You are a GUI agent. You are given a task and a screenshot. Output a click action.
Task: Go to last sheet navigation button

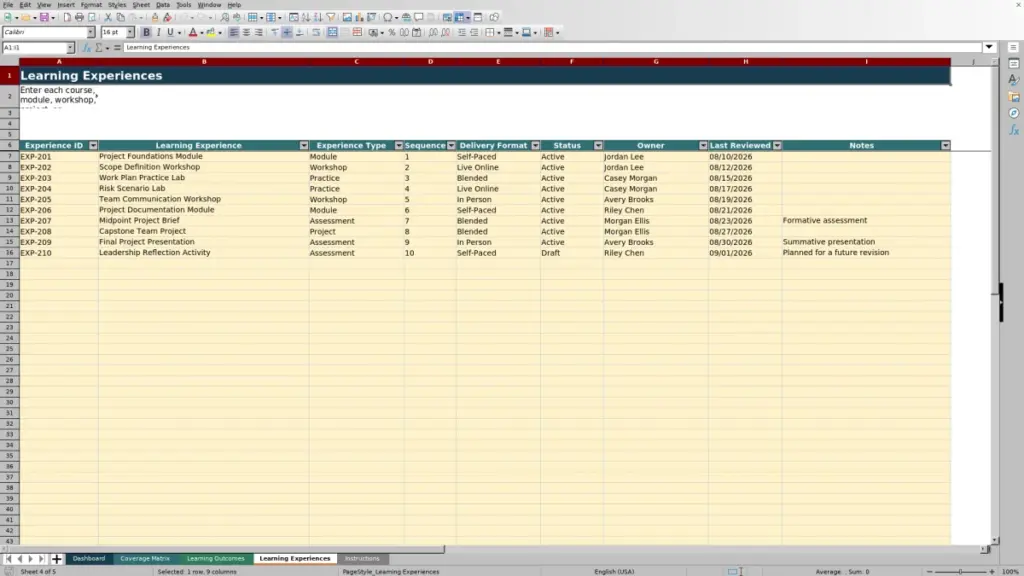[41, 559]
